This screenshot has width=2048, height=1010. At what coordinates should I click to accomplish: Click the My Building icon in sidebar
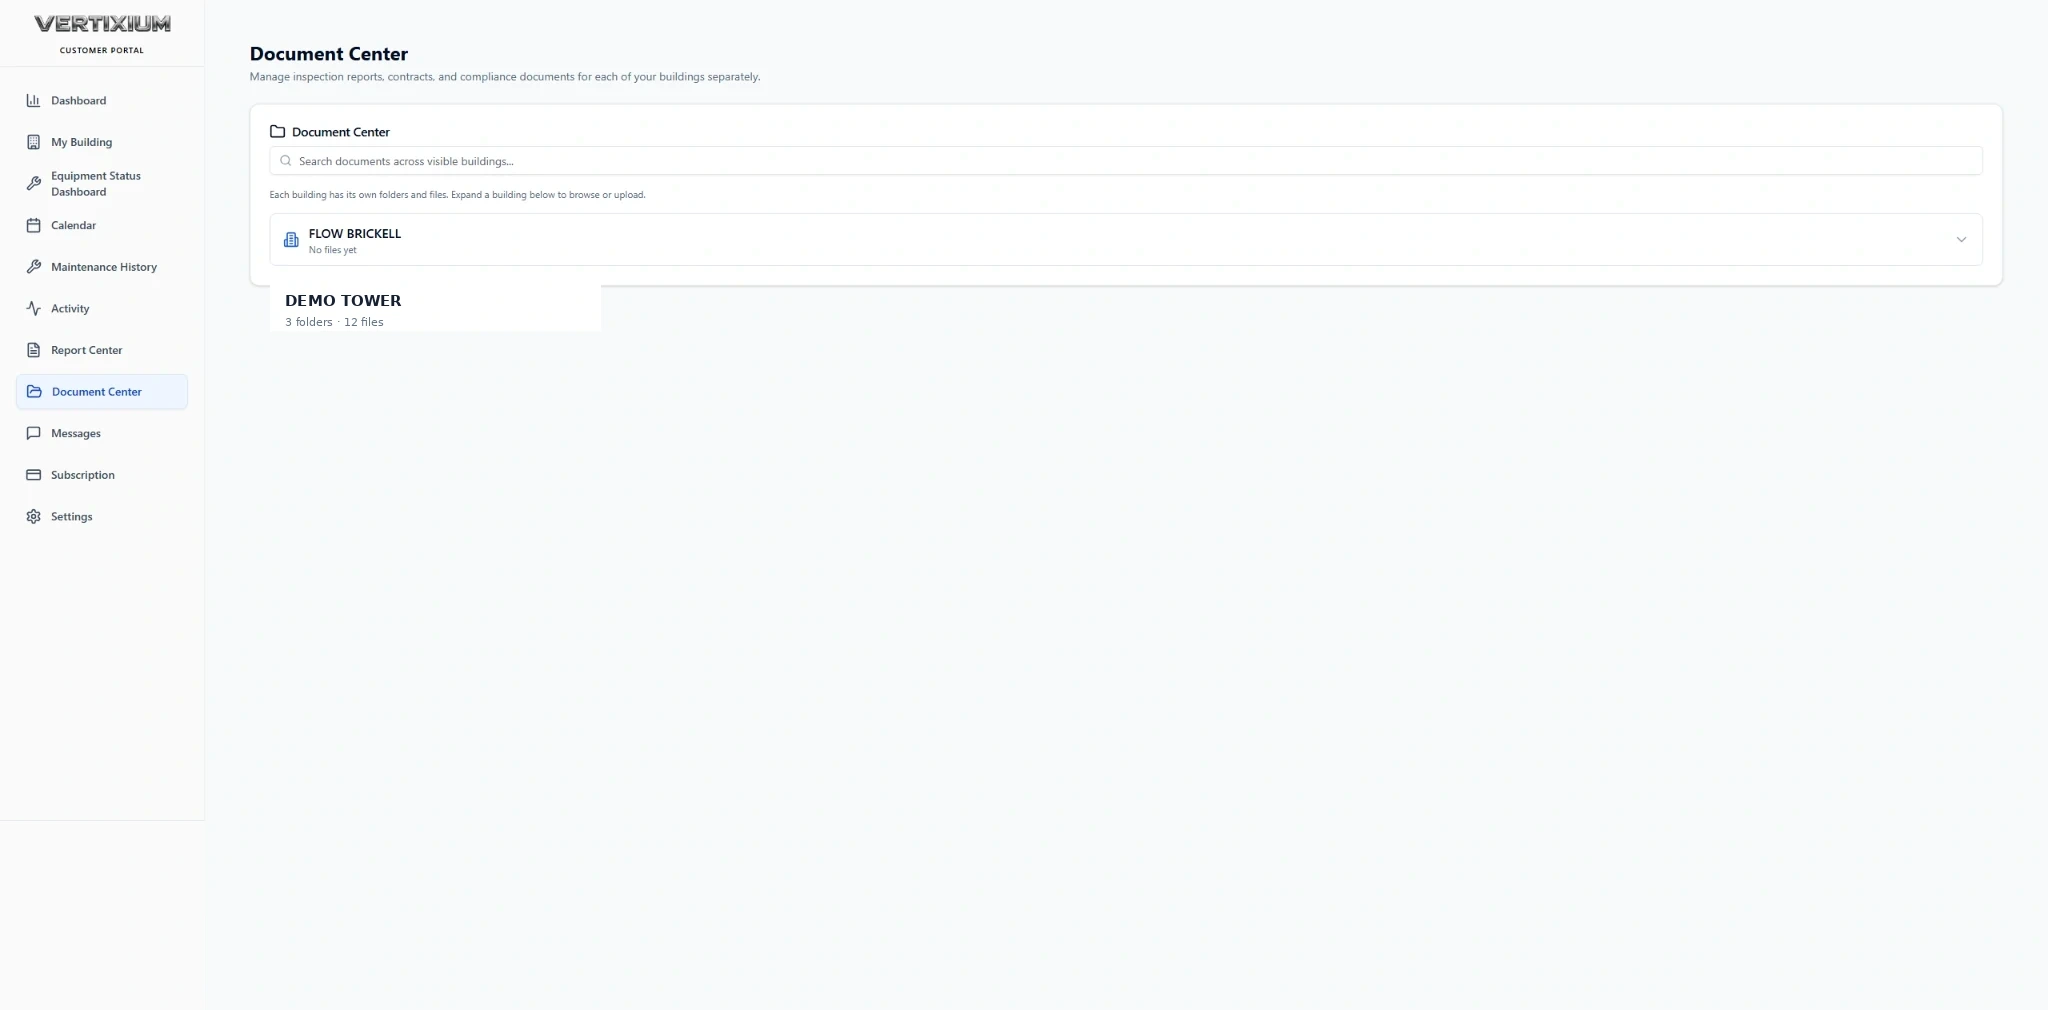(33, 142)
